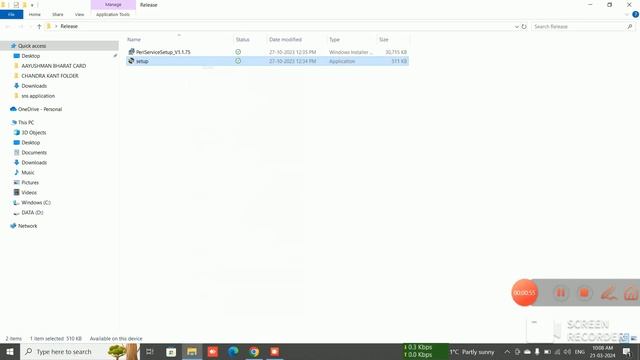Open Microsoft Edge from taskbar
Screen dimensions: 640x360
point(233,351)
